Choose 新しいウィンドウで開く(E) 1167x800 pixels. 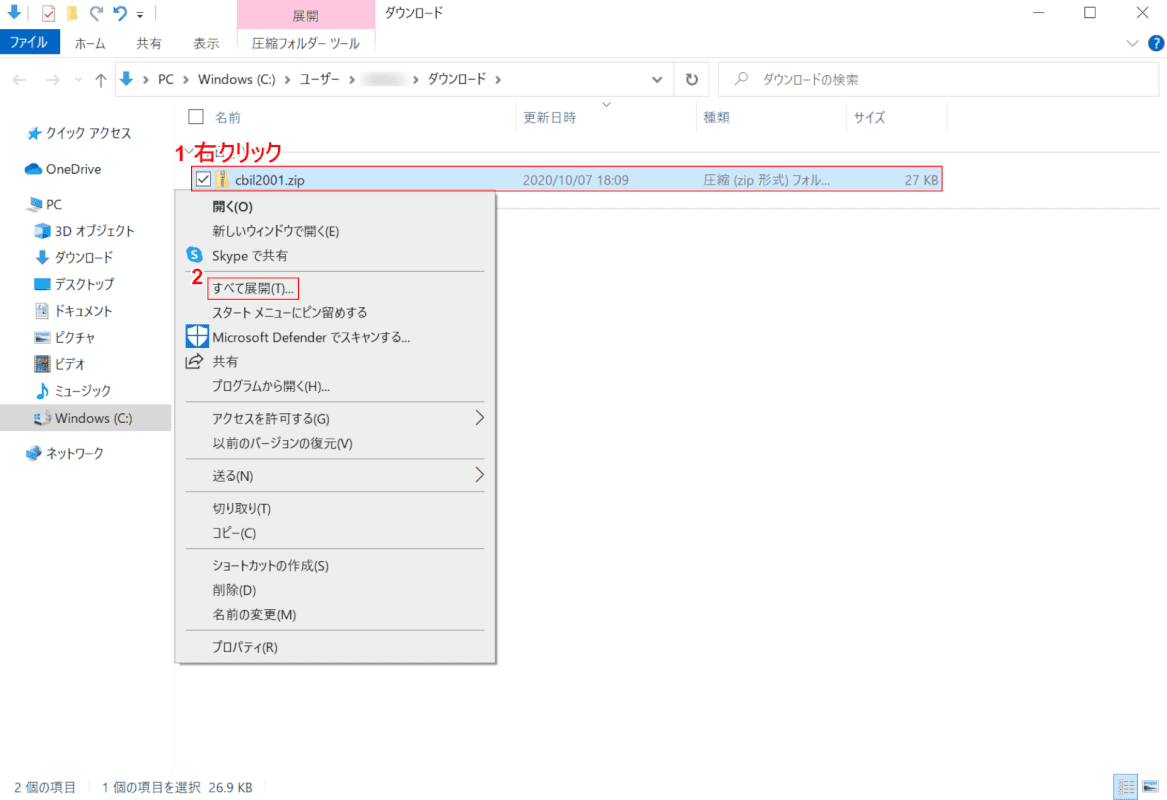tap(333, 231)
